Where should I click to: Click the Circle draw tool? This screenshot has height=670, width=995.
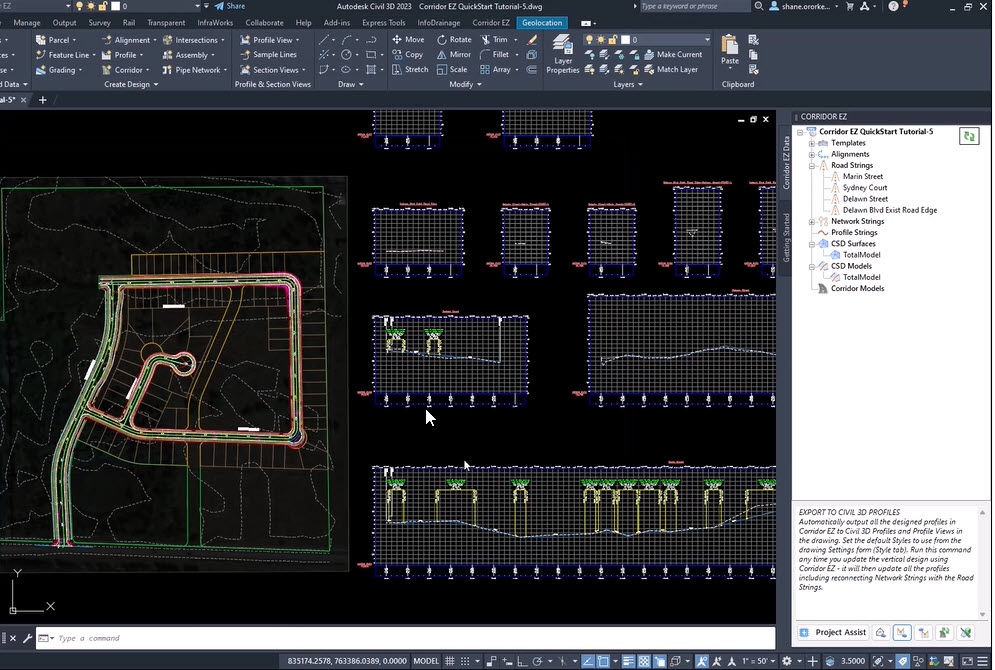(346, 55)
